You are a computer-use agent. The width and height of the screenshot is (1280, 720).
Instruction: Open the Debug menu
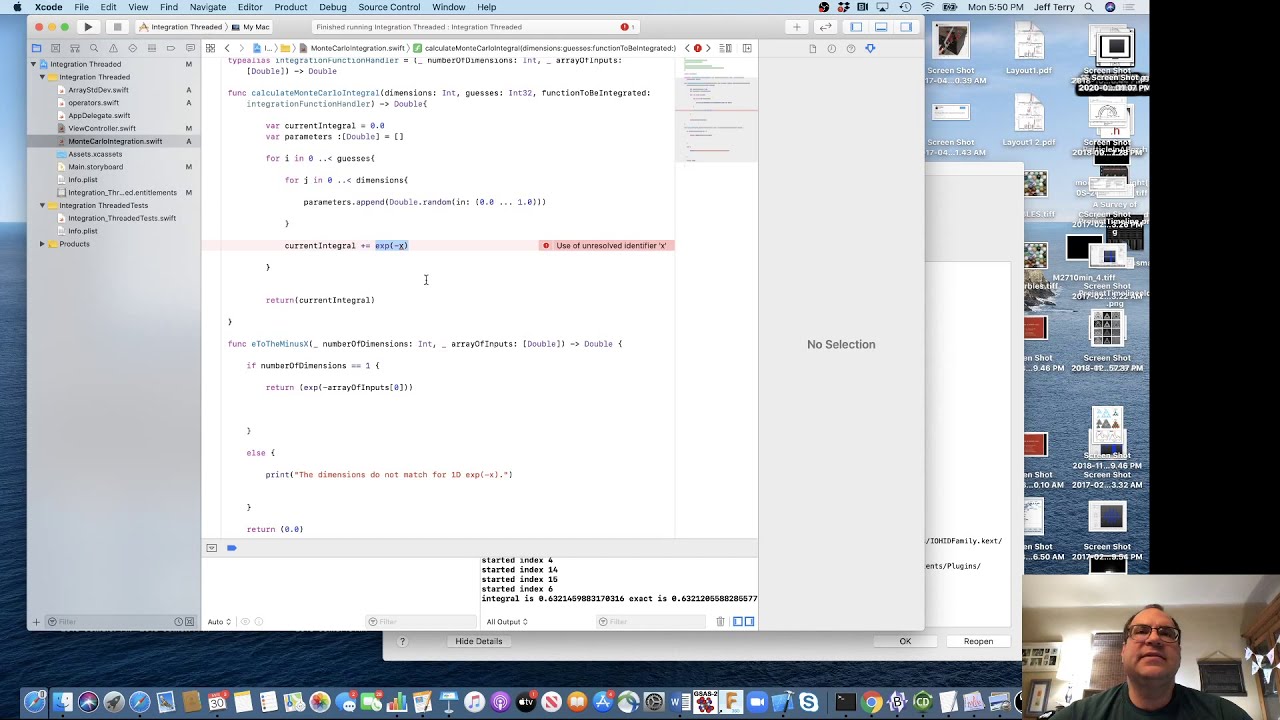click(x=333, y=7)
